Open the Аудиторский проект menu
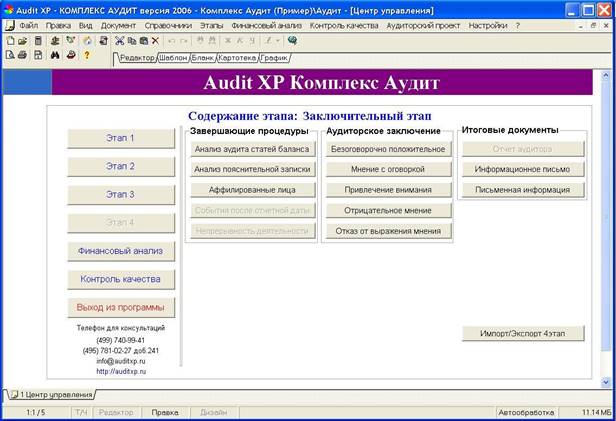This screenshot has height=421, width=616. tap(423, 26)
